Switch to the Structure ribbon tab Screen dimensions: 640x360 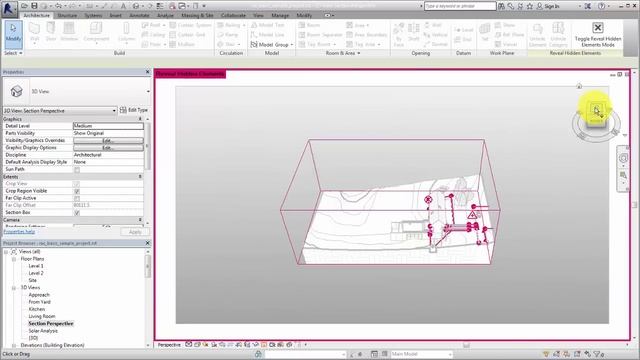click(67, 15)
